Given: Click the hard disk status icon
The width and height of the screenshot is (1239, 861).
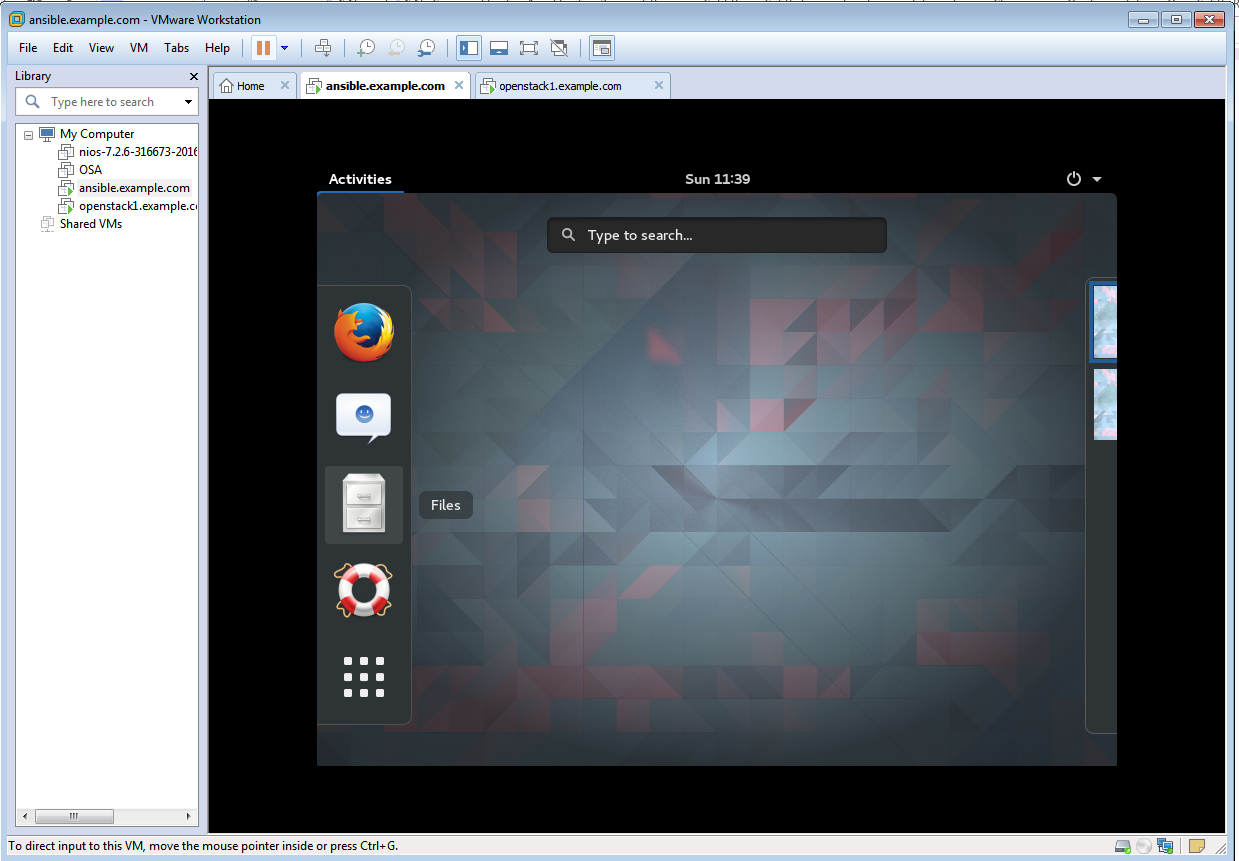Looking at the screenshot, I should 1124,846.
